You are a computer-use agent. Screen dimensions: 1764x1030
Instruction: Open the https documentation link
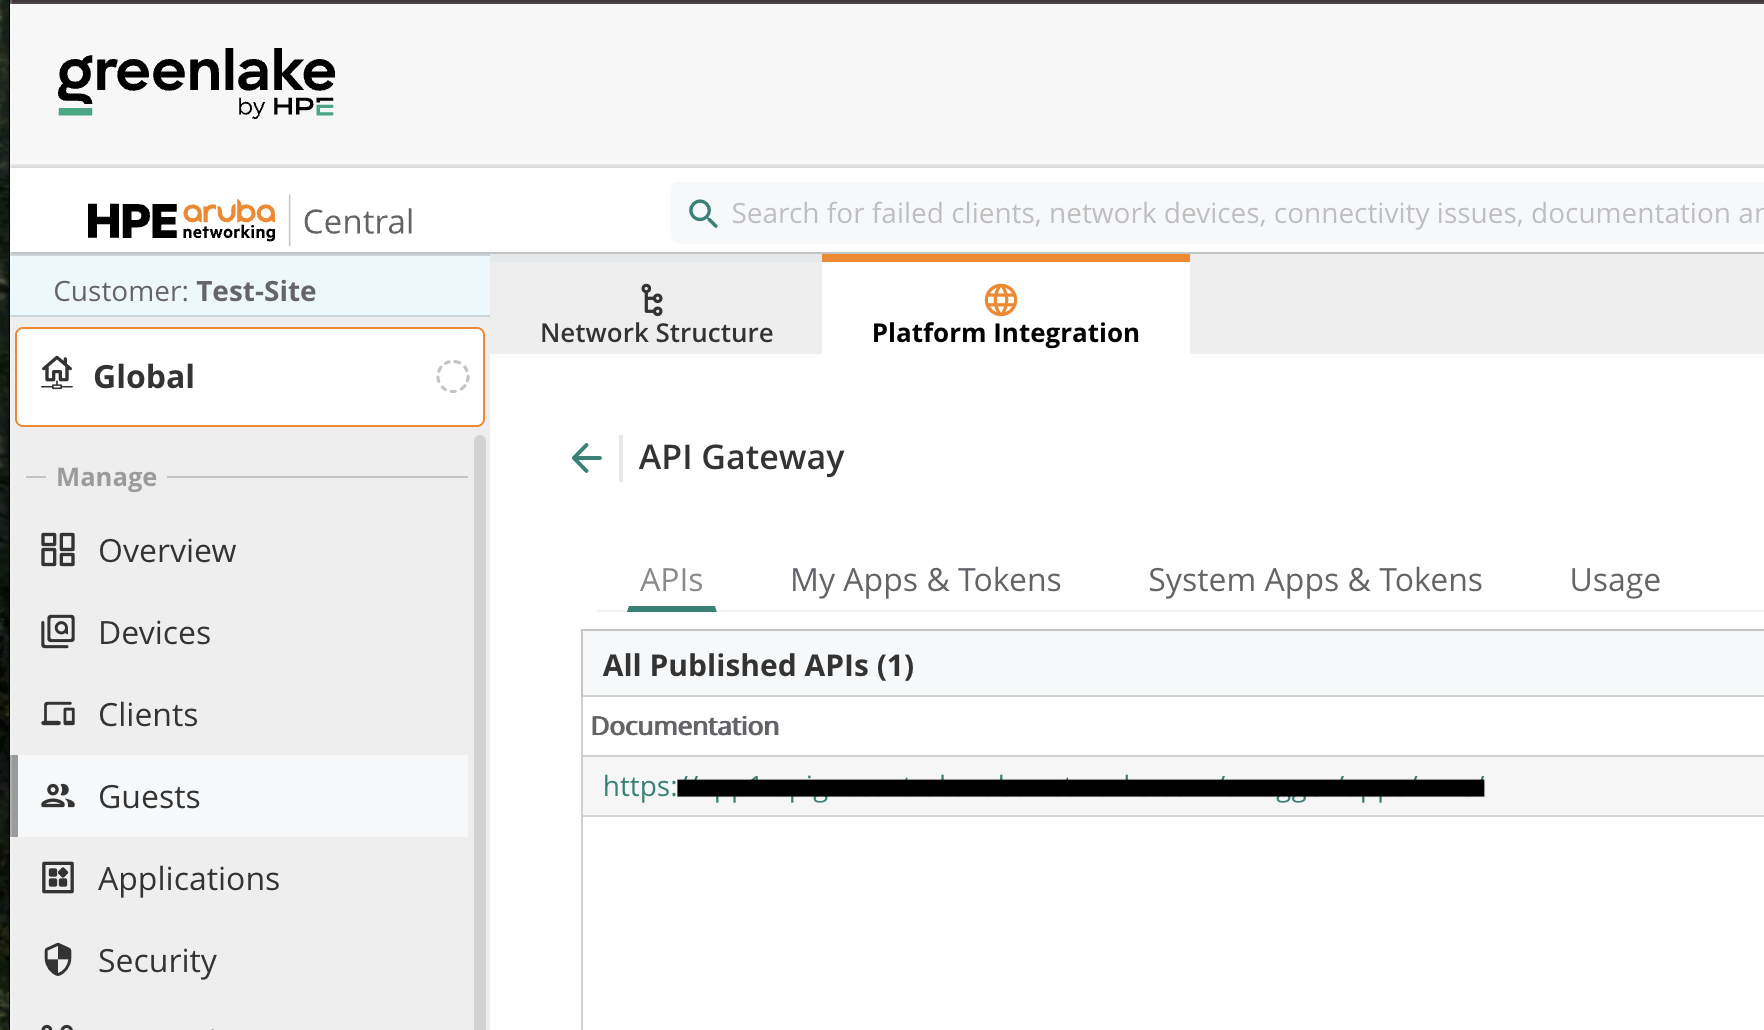coord(1043,787)
